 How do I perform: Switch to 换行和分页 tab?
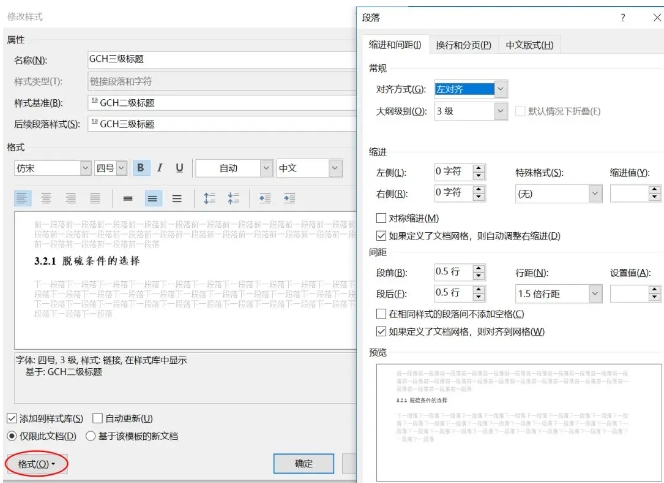pyautogui.click(x=464, y=45)
